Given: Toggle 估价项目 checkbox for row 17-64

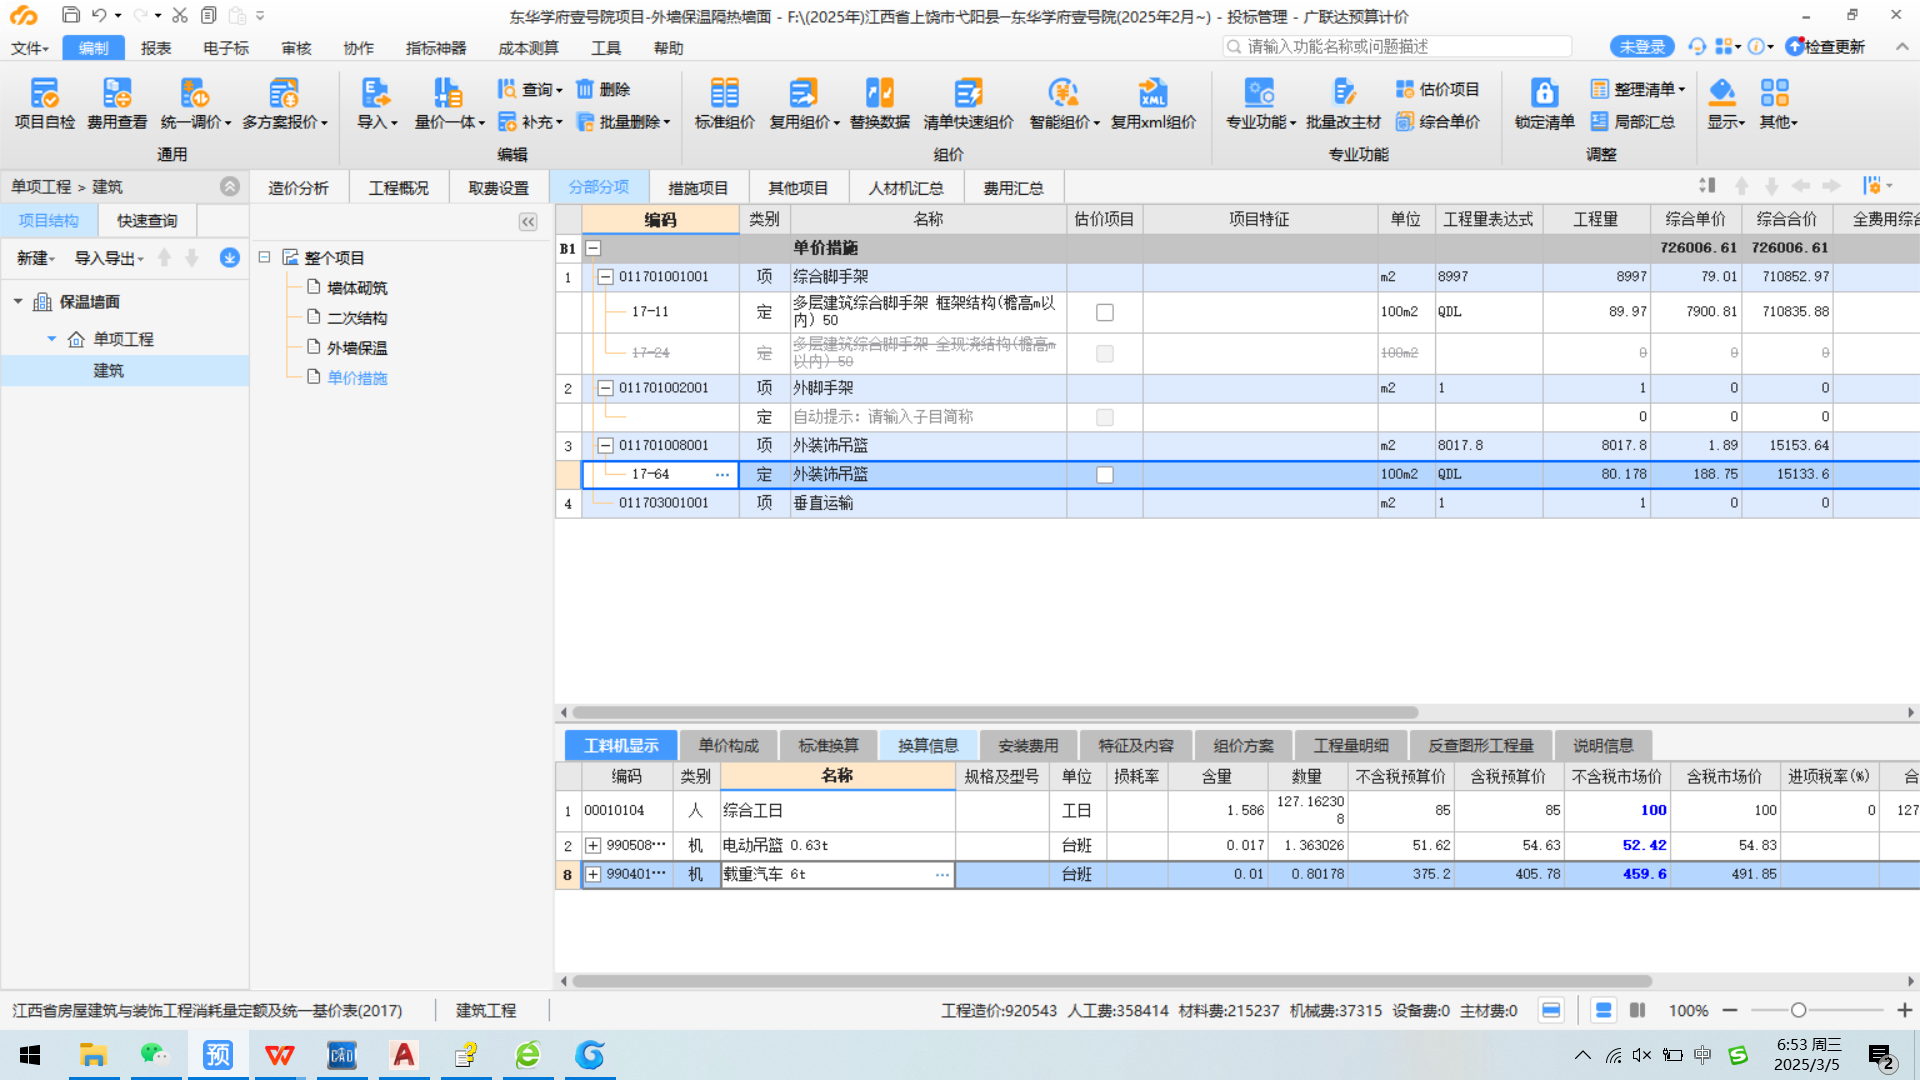Looking at the screenshot, I should [1105, 475].
